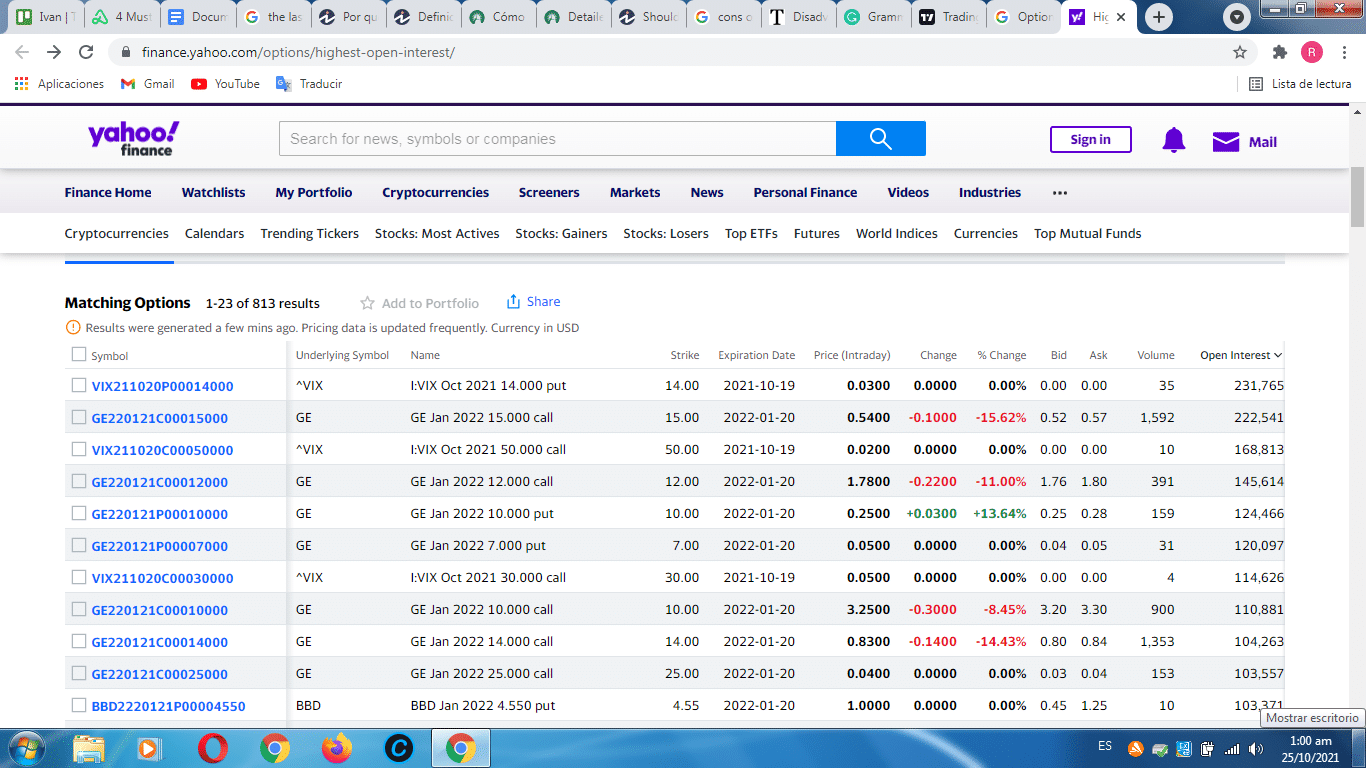The image size is (1366, 768).
Task: Open YouTube bookmark
Action: tap(225, 84)
